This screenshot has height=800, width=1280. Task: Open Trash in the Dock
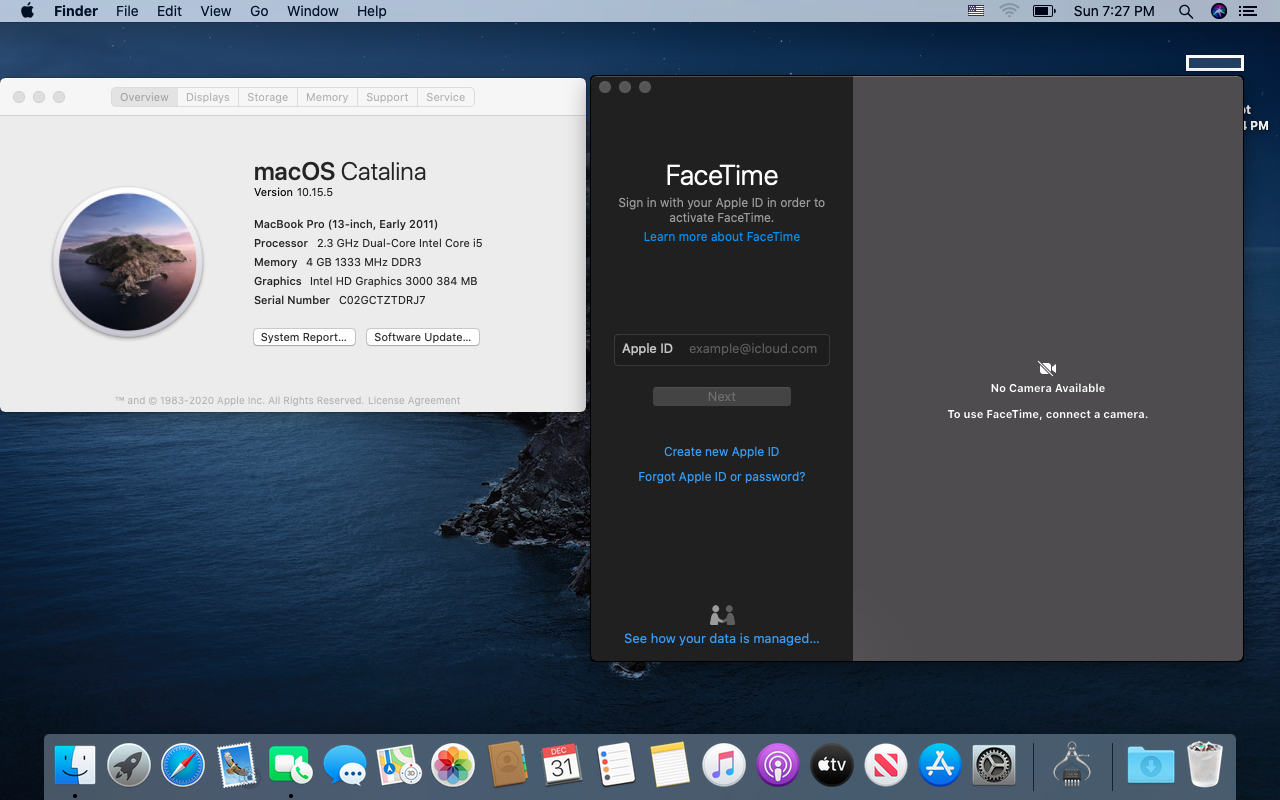point(1205,765)
